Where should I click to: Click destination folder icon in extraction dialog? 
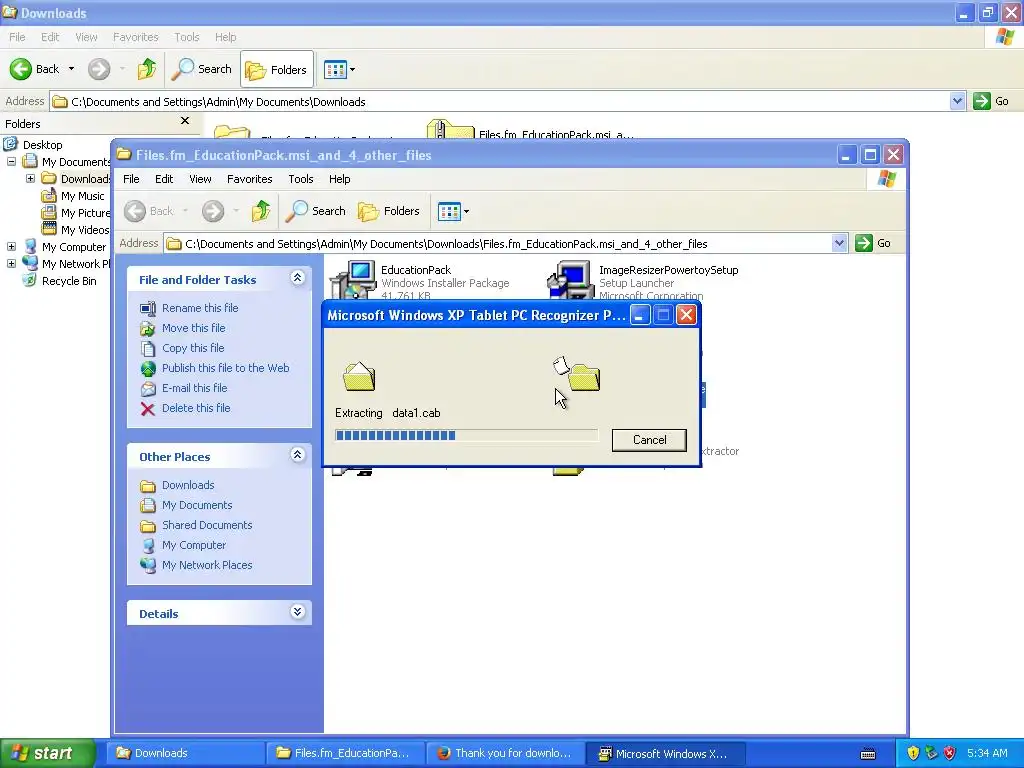(583, 377)
